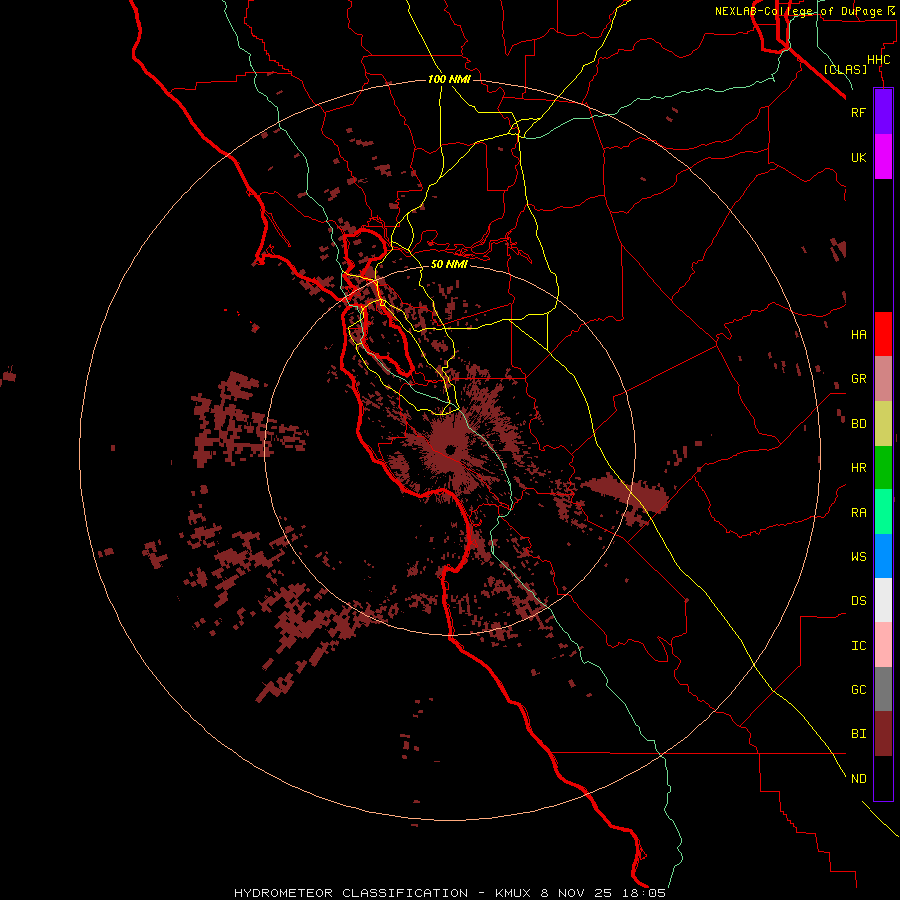Click the RA light green swatch
900x900 pixels.
[x=883, y=512]
